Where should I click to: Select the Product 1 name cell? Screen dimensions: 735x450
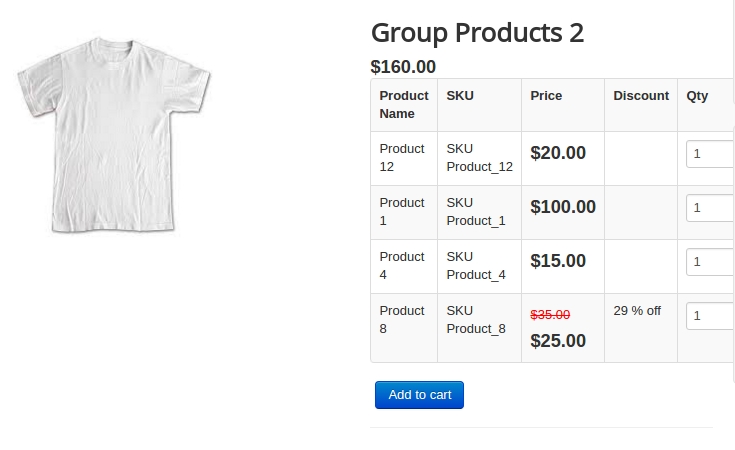404,212
